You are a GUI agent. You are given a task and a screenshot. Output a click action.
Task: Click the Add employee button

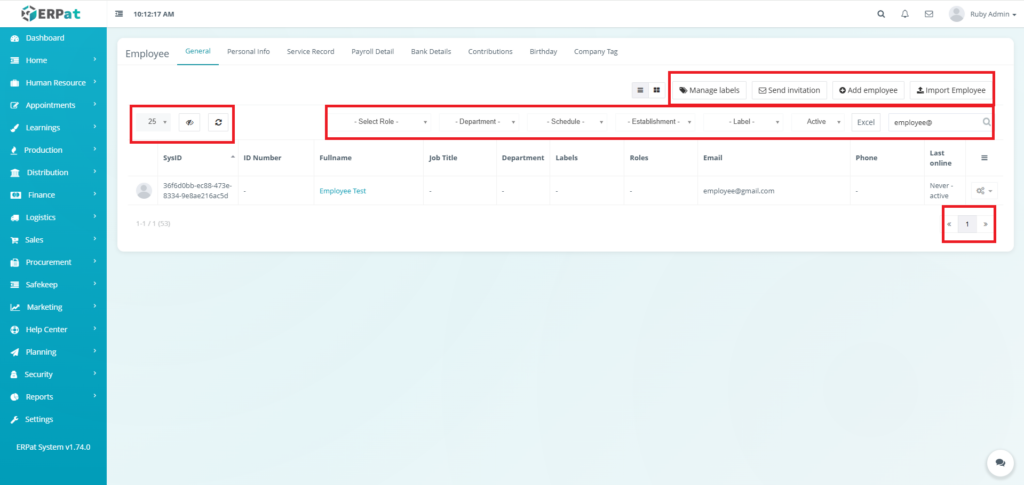pos(868,90)
